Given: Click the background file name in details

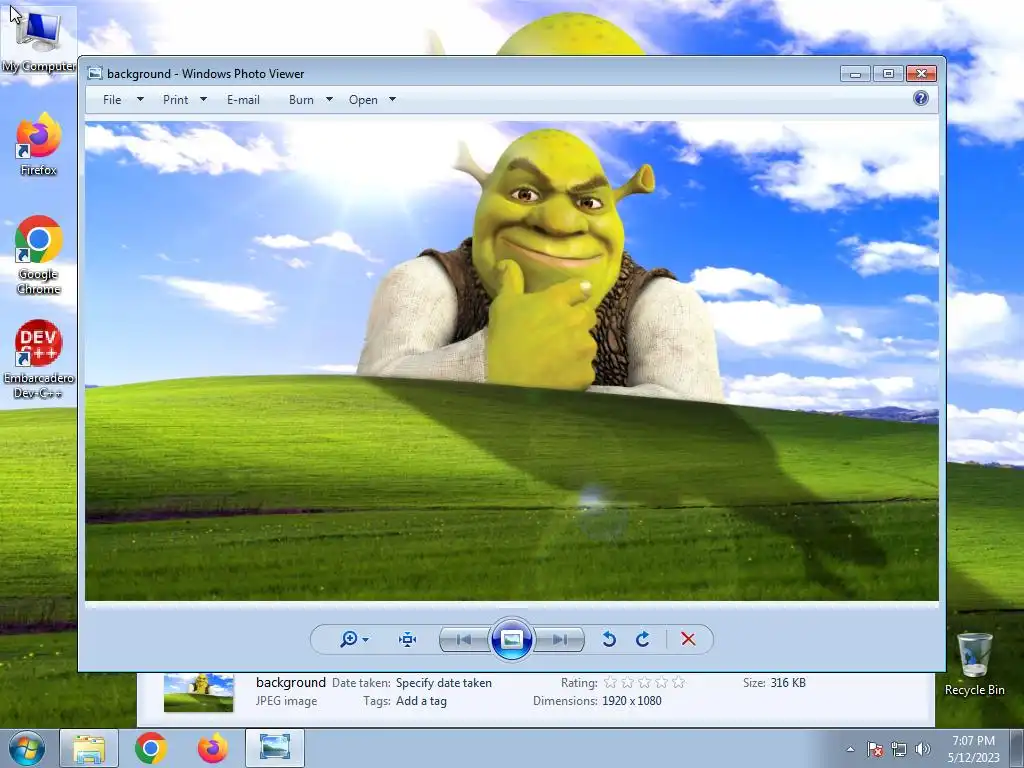Looking at the screenshot, I should [x=291, y=682].
